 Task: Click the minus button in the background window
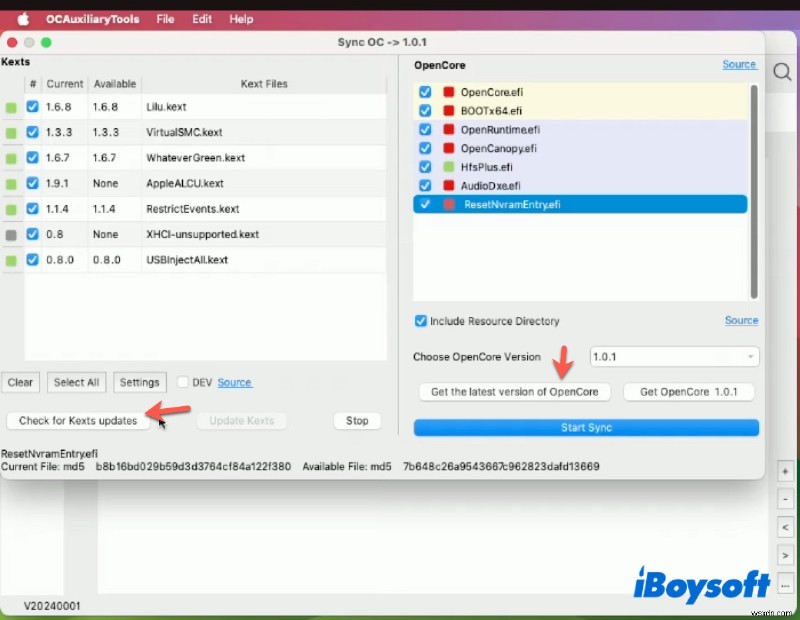tap(785, 499)
